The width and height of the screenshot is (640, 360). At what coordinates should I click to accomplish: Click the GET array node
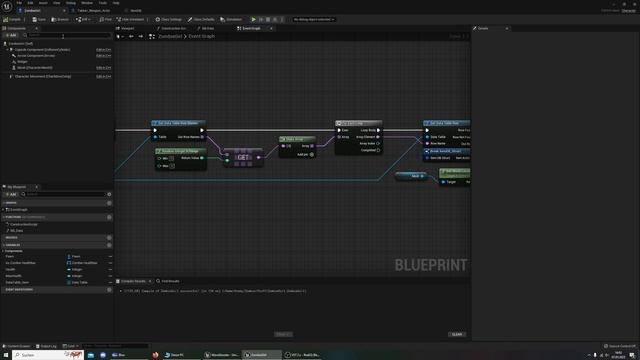(x=243, y=158)
